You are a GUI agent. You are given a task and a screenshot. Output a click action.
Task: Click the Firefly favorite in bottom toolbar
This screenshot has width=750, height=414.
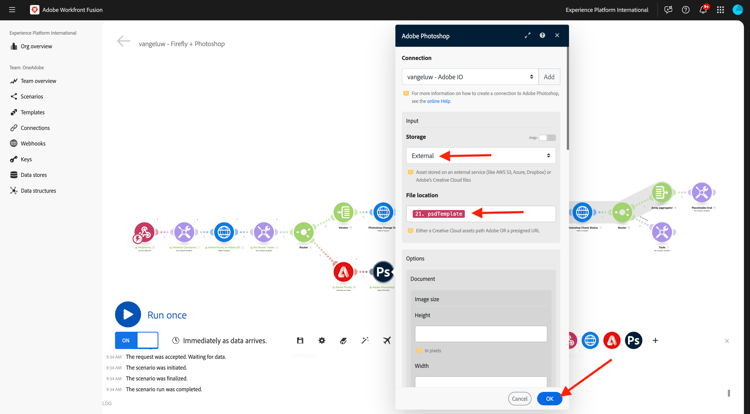[612, 340]
